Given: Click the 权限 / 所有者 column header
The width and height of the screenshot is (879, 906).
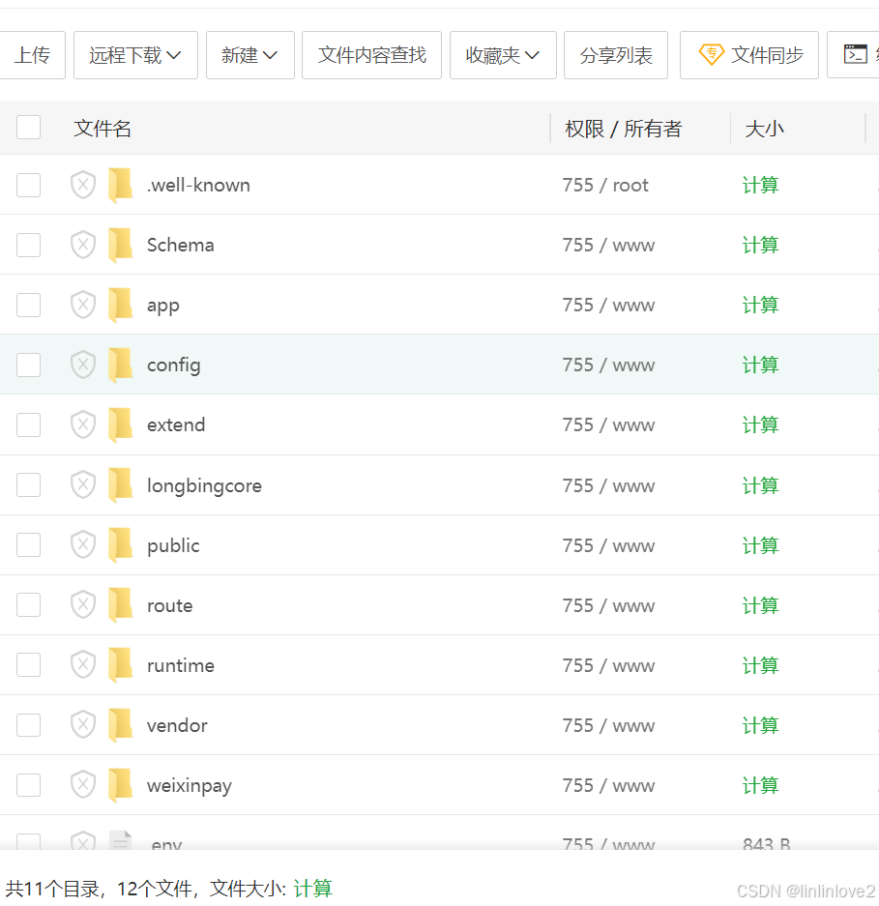Looking at the screenshot, I should click(623, 128).
